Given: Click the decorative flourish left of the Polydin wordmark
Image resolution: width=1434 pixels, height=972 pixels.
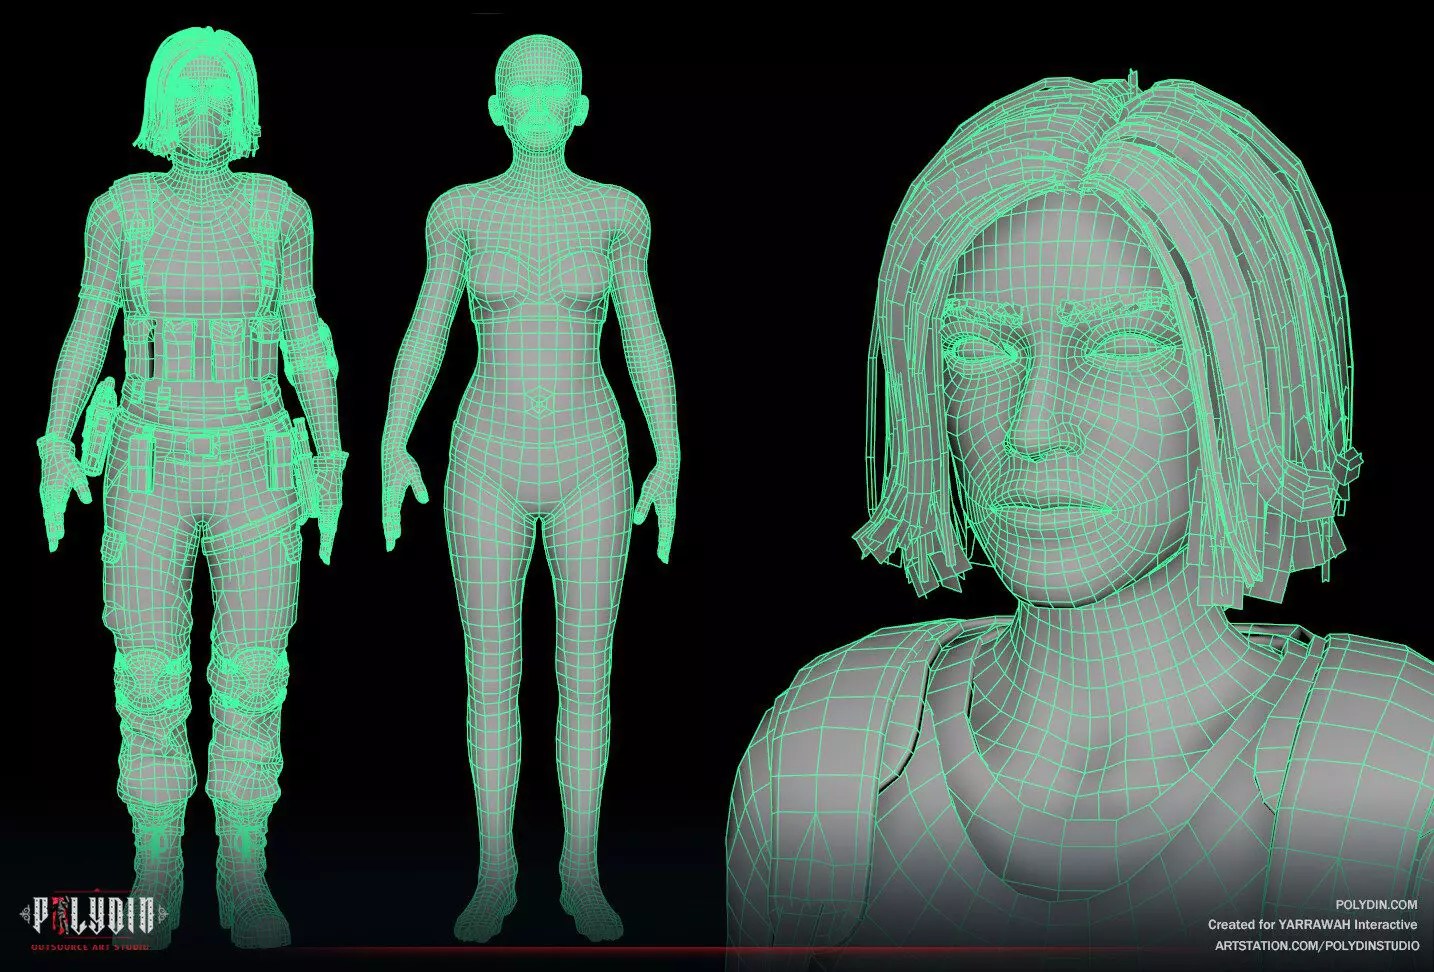Looking at the screenshot, I should [26, 913].
